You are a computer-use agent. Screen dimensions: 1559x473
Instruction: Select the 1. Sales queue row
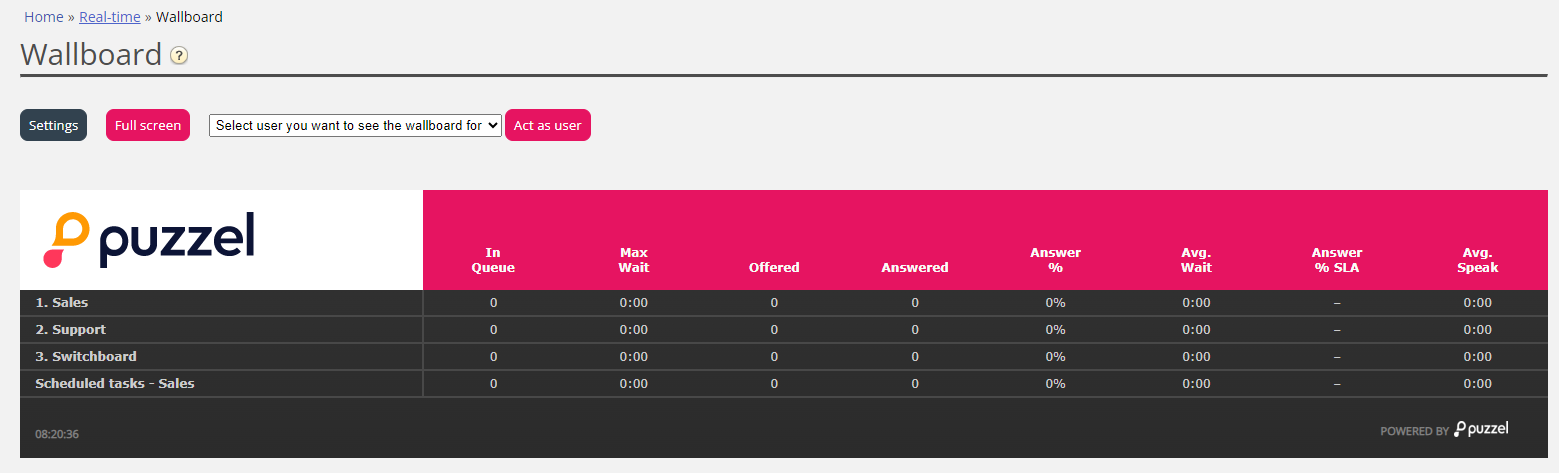pos(62,303)
